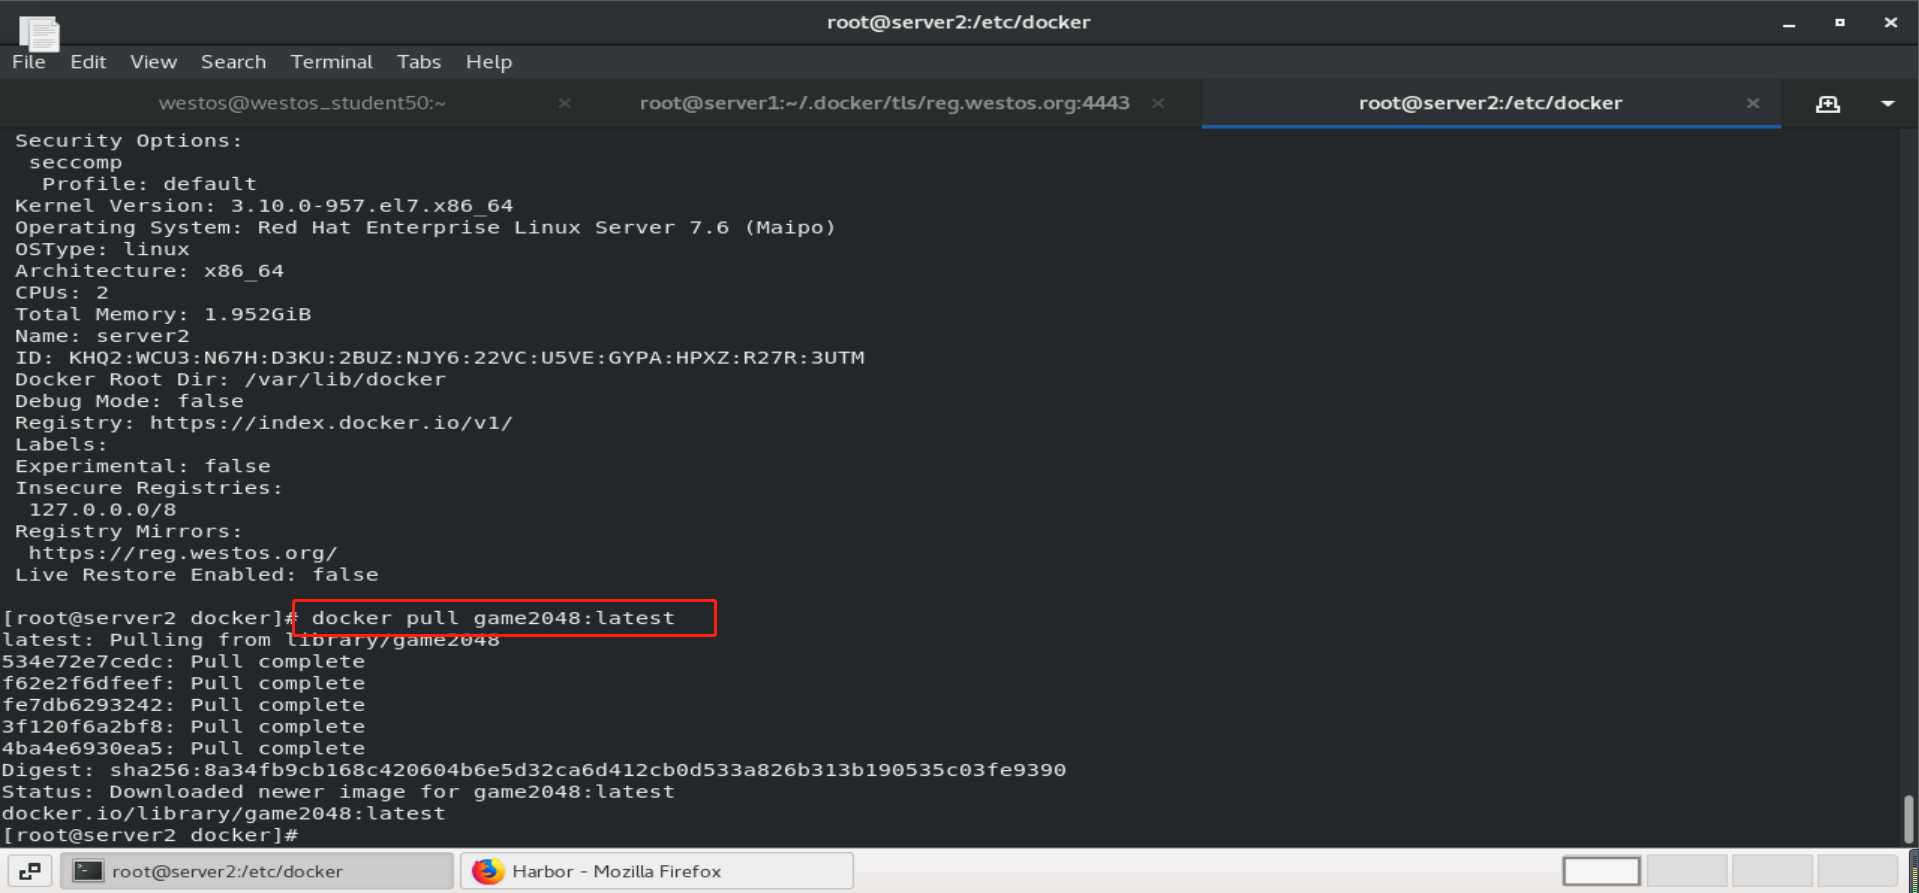Click the 'Docker Root Dir: /var/lib/docker' line
1919x893 pixels.
(230, 380)
